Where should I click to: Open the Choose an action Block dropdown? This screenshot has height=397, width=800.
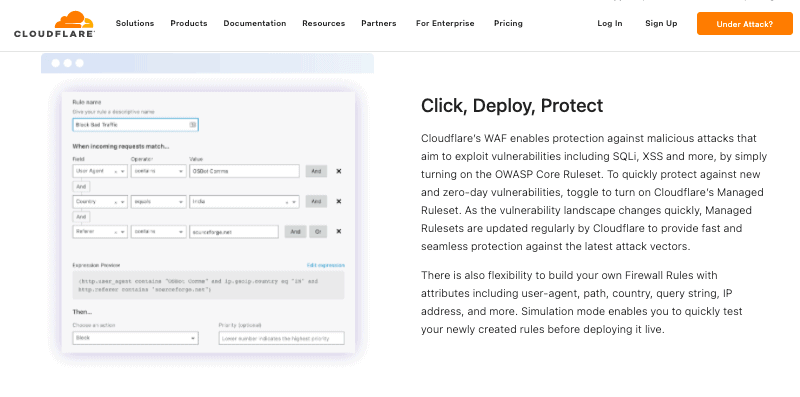(135, 338)
